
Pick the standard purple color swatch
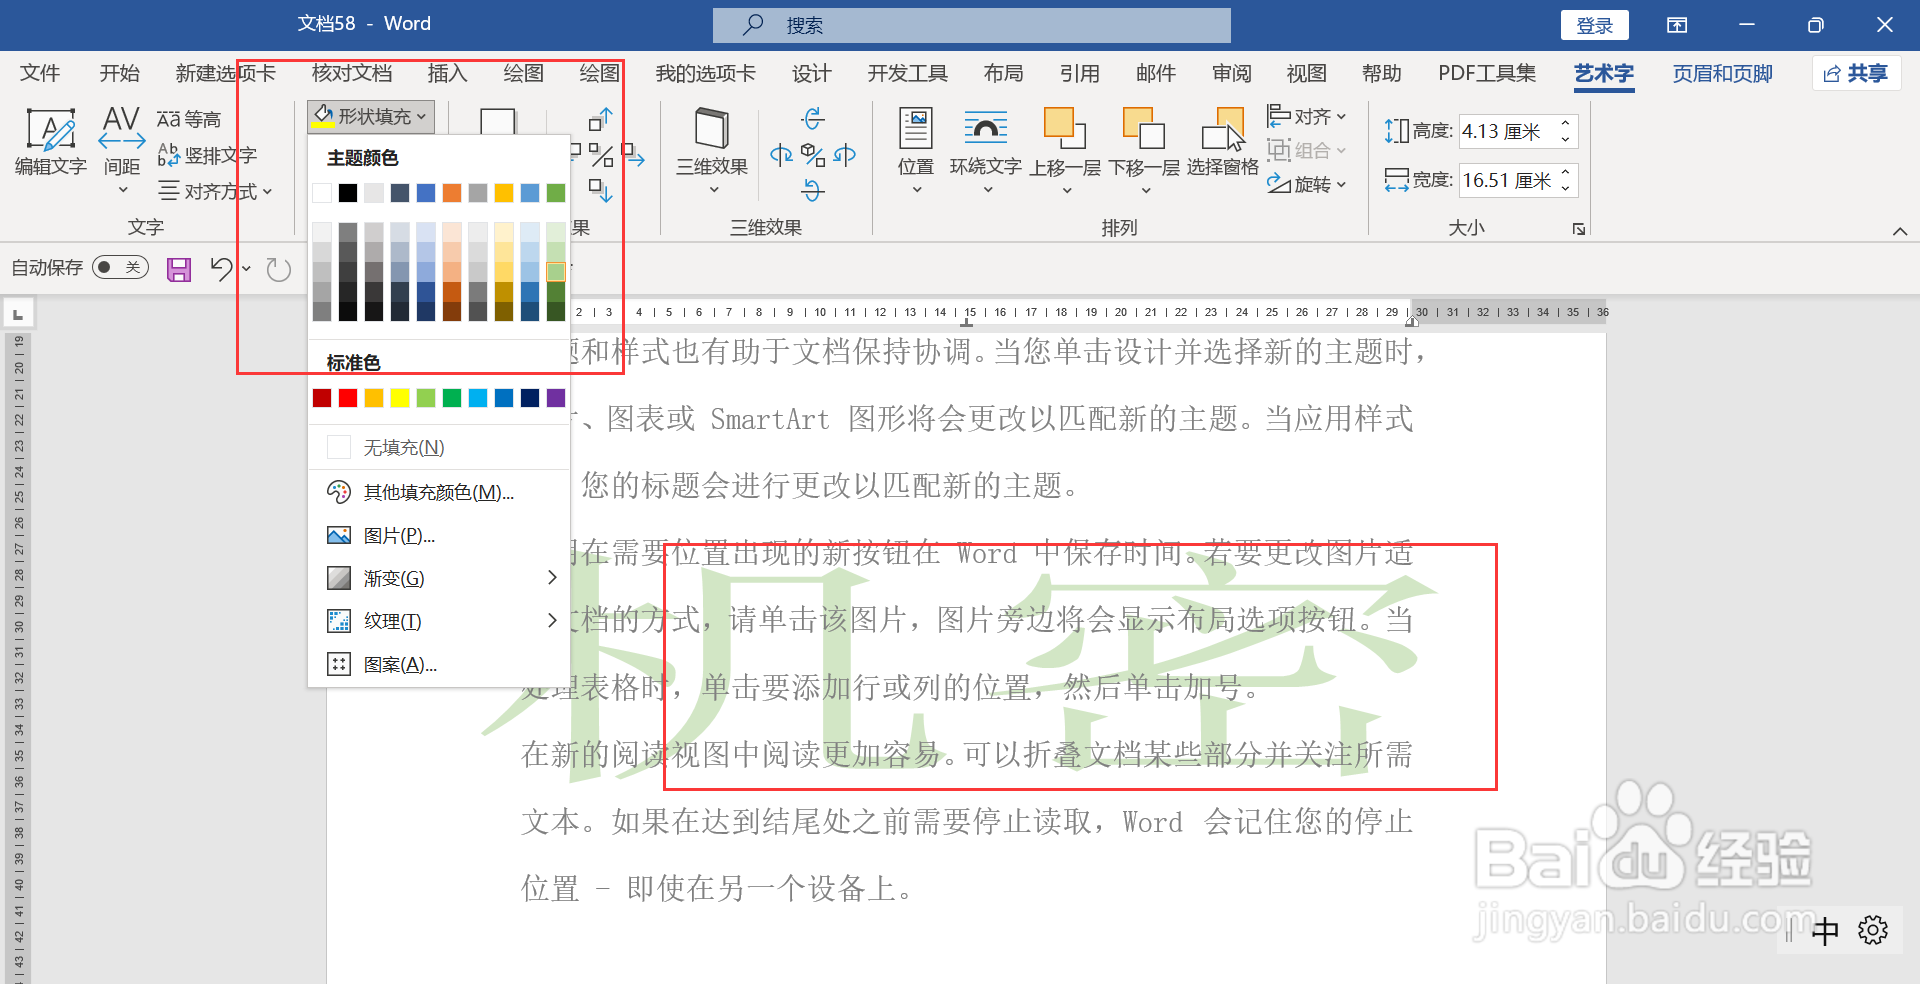click(x=556, y=398)
